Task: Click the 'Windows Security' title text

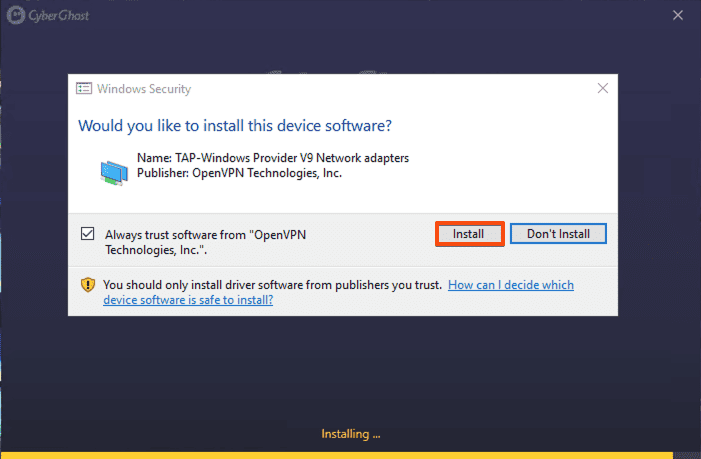Action: coord(144,88)
